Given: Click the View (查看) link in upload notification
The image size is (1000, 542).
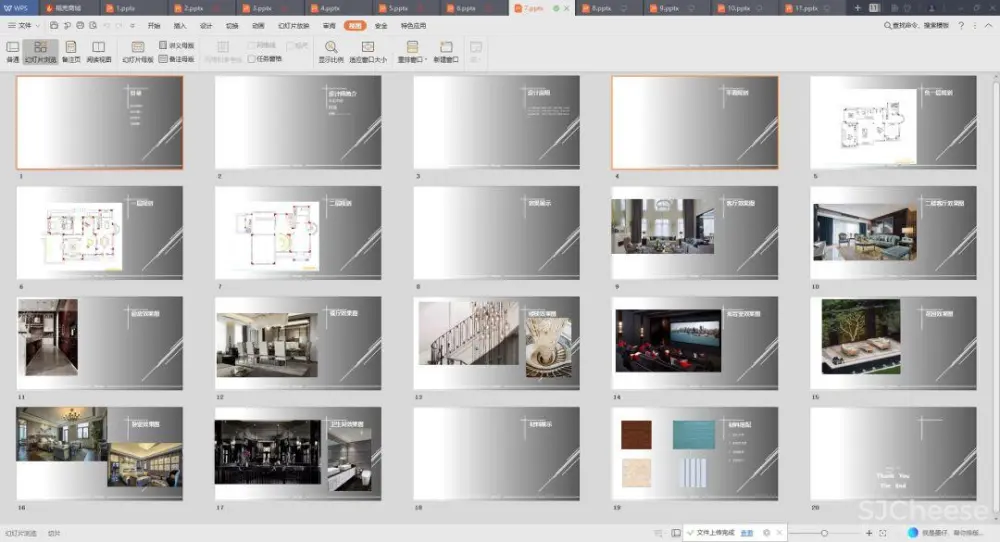Looking at the screenshot, I should point(746,533).
